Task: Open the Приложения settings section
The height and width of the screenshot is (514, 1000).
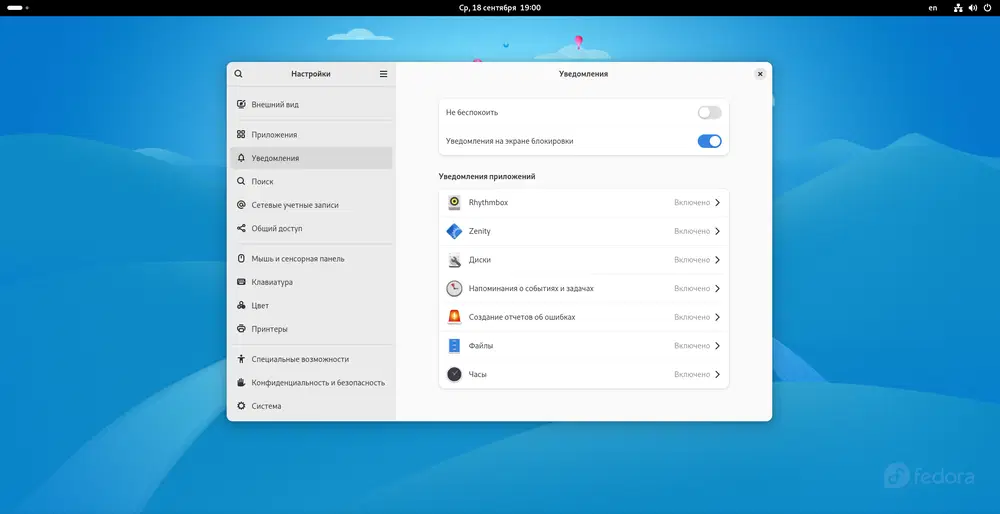Action: [311, 135]
